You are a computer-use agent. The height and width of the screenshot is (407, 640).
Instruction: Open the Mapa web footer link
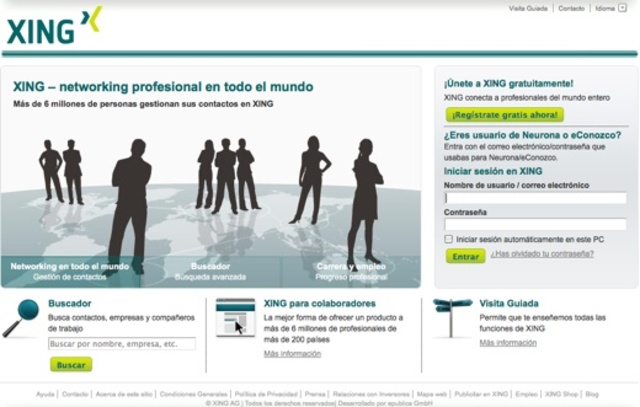tap(432, 394)
